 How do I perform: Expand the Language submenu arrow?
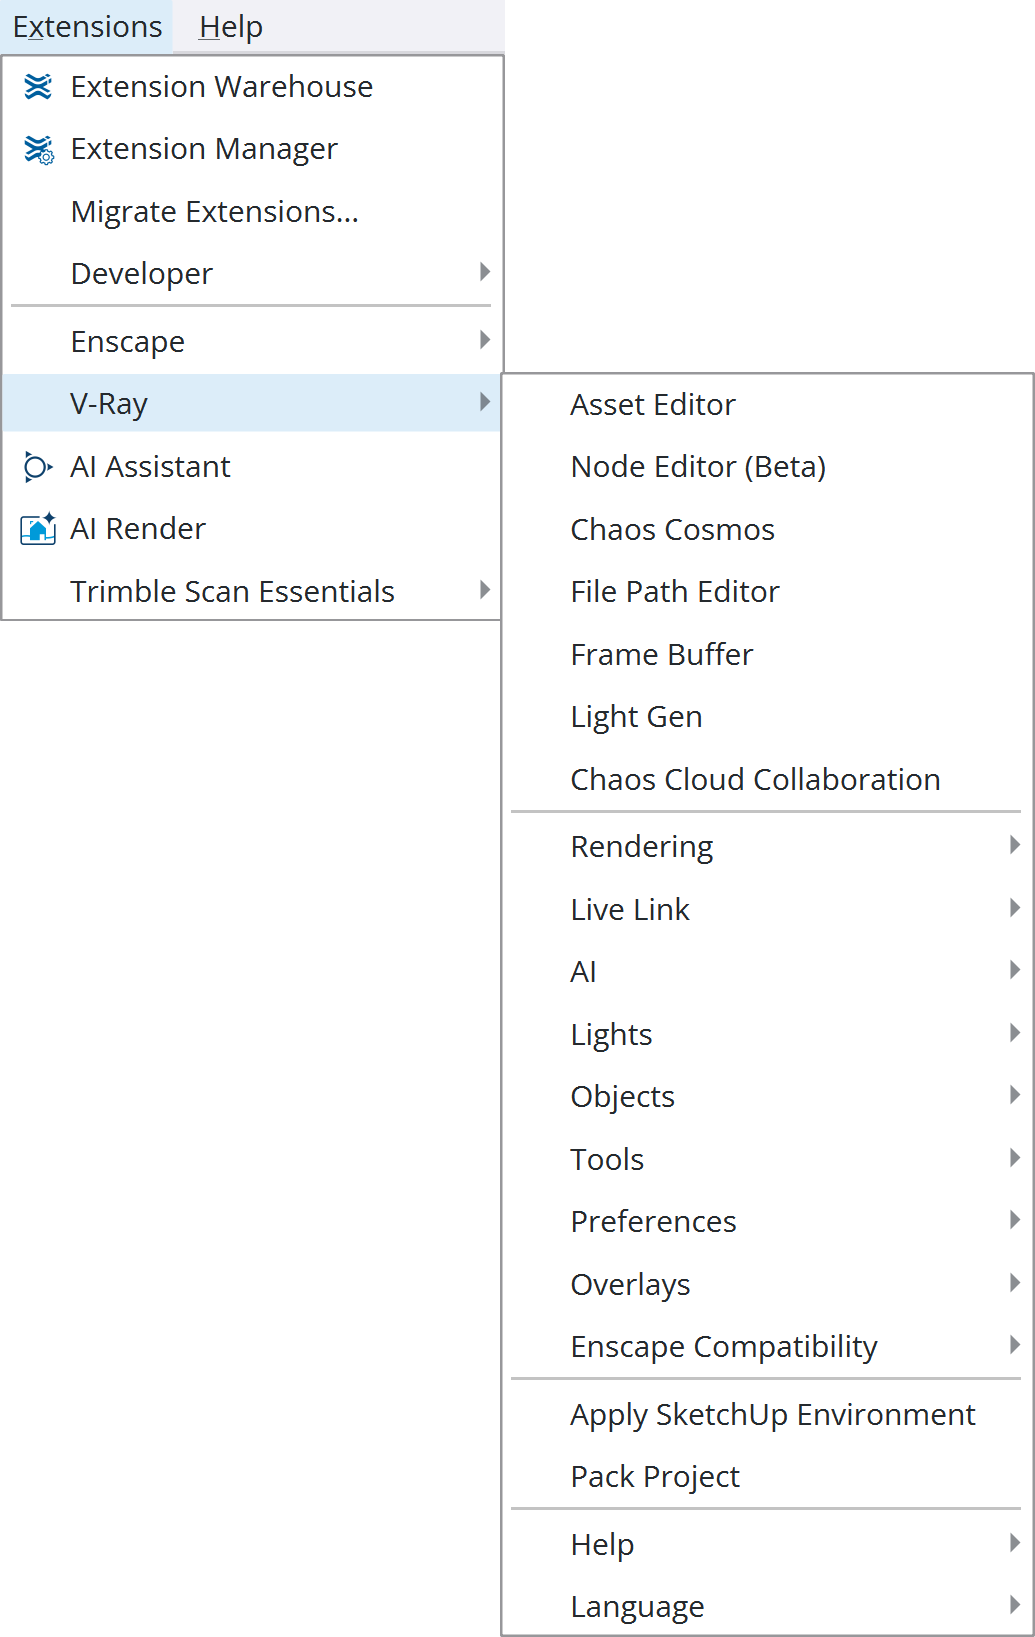pyautogui.click(x=1015, y=1605)
